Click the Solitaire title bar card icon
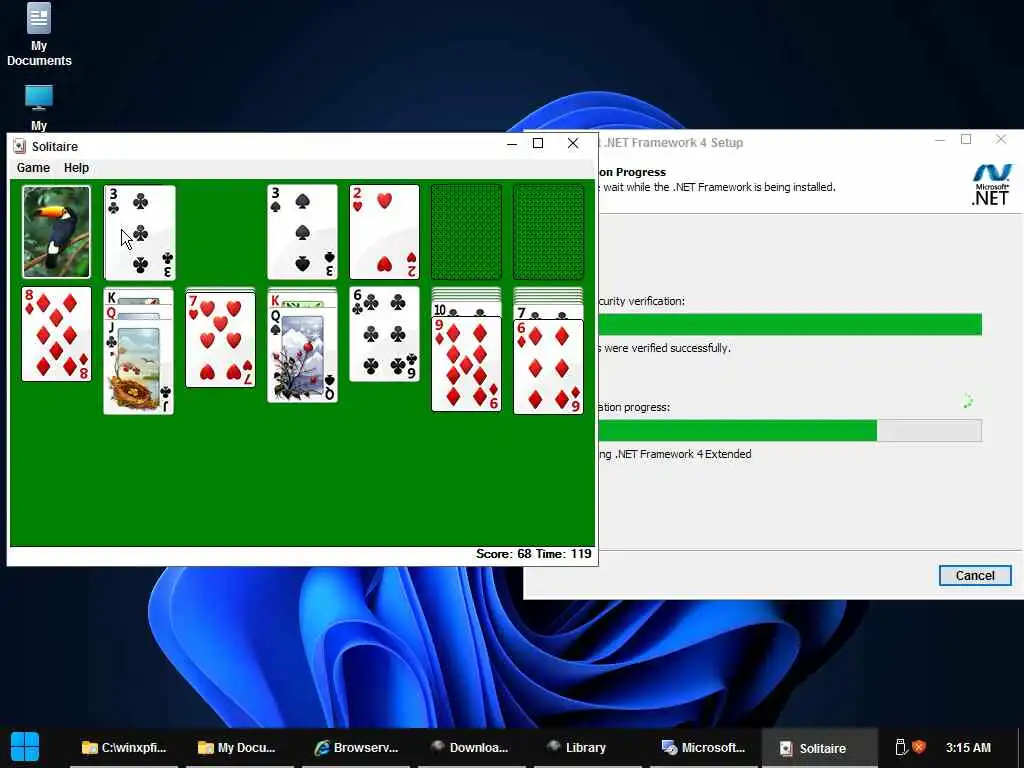Screen dimensions: 1024x768 [20, 146]
